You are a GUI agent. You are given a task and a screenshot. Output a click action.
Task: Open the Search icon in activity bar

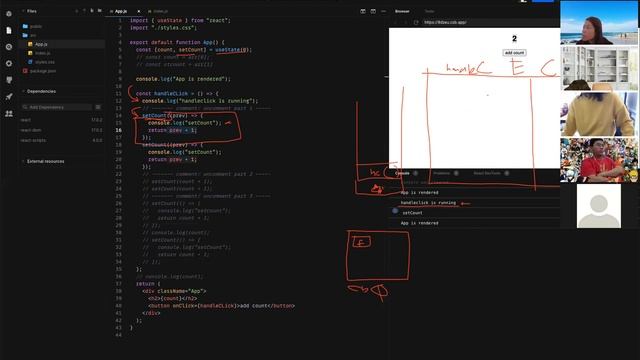(x=9, y=47)
